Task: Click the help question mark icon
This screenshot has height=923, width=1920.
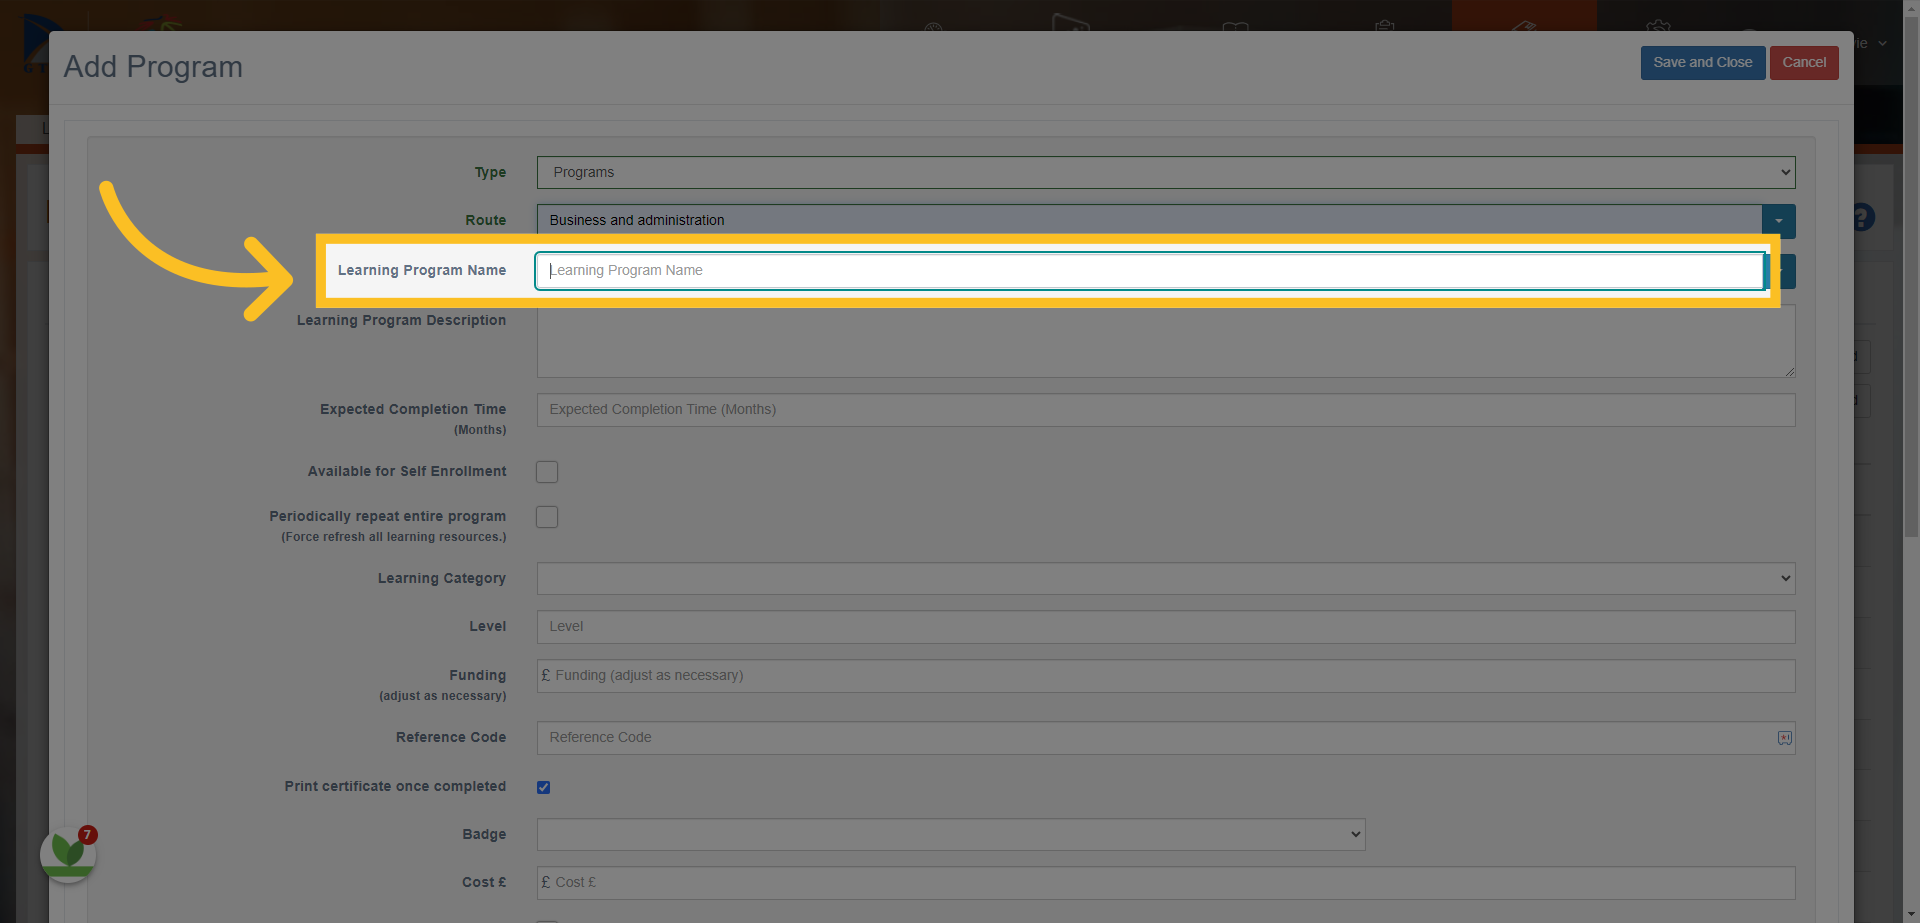Action: [1863, 217]
